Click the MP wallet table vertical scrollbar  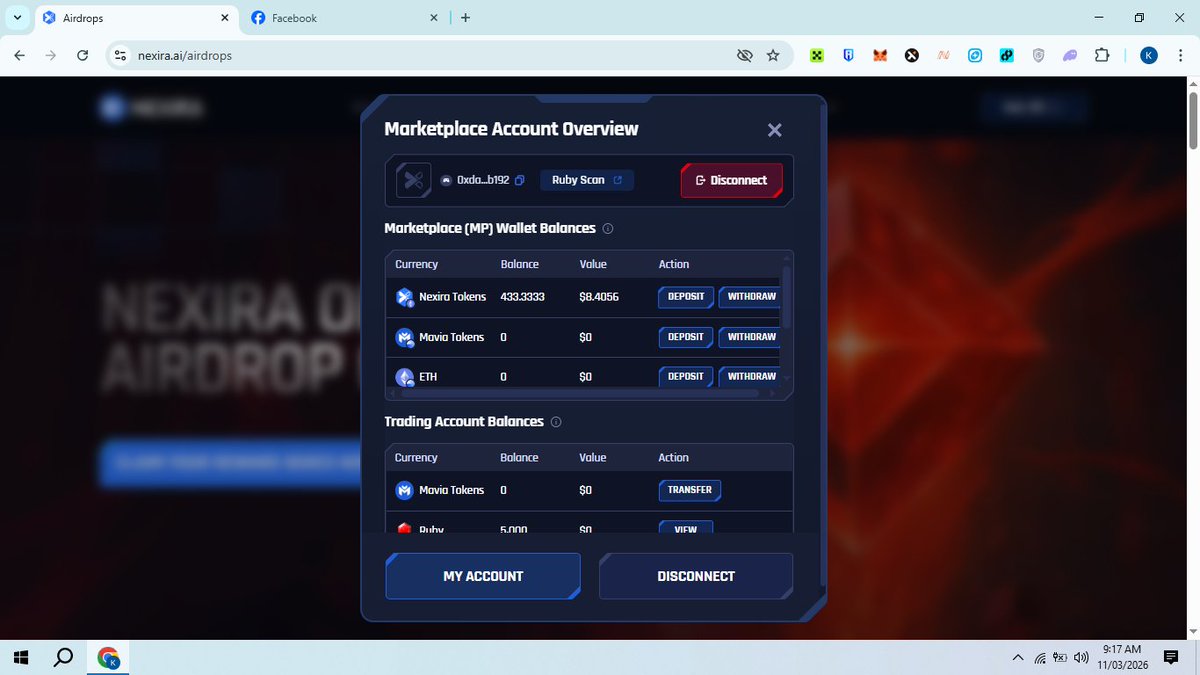(x=786, y=297)
